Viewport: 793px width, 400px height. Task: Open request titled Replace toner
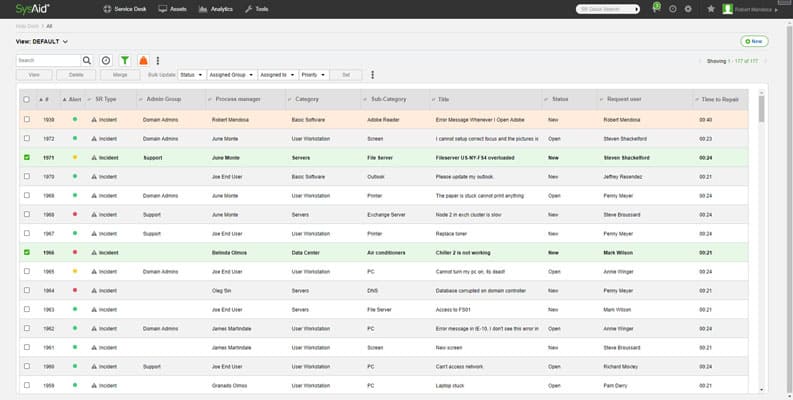pyautogui.click(x=451, y=234)
